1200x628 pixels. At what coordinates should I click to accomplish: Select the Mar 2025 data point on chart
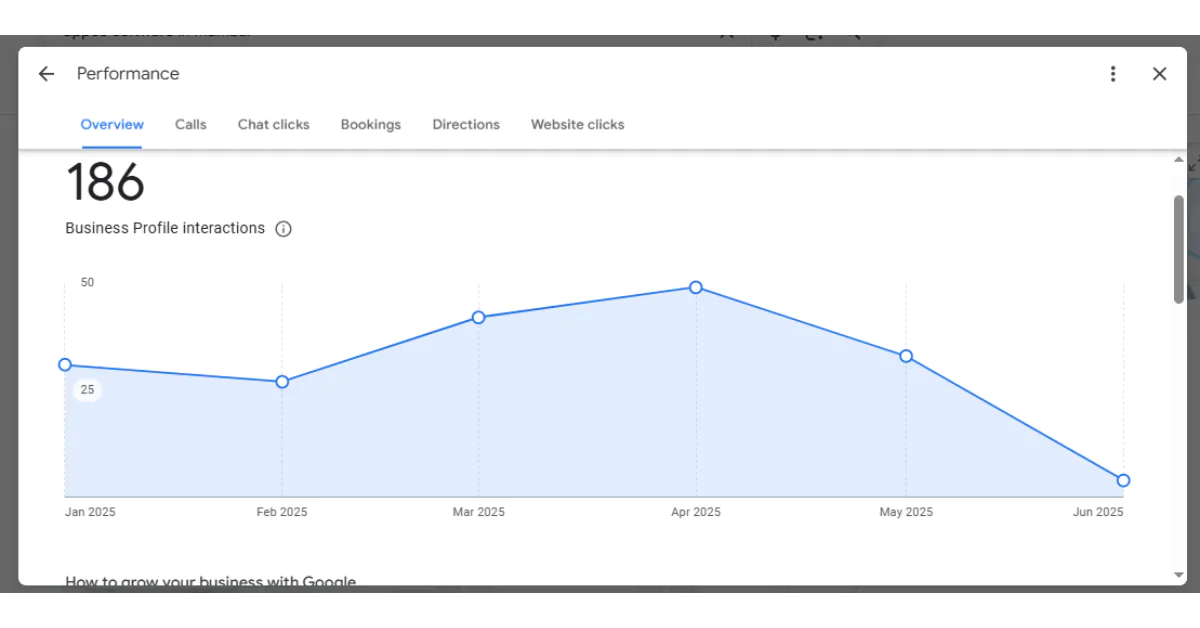(x=479, y=317)
